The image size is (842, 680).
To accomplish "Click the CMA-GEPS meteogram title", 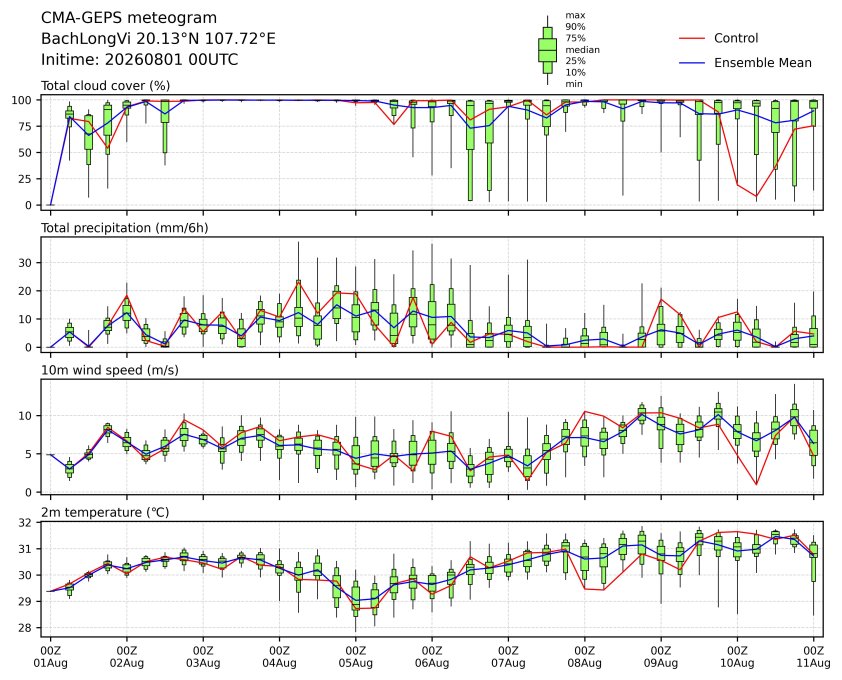I will point(129,18).
